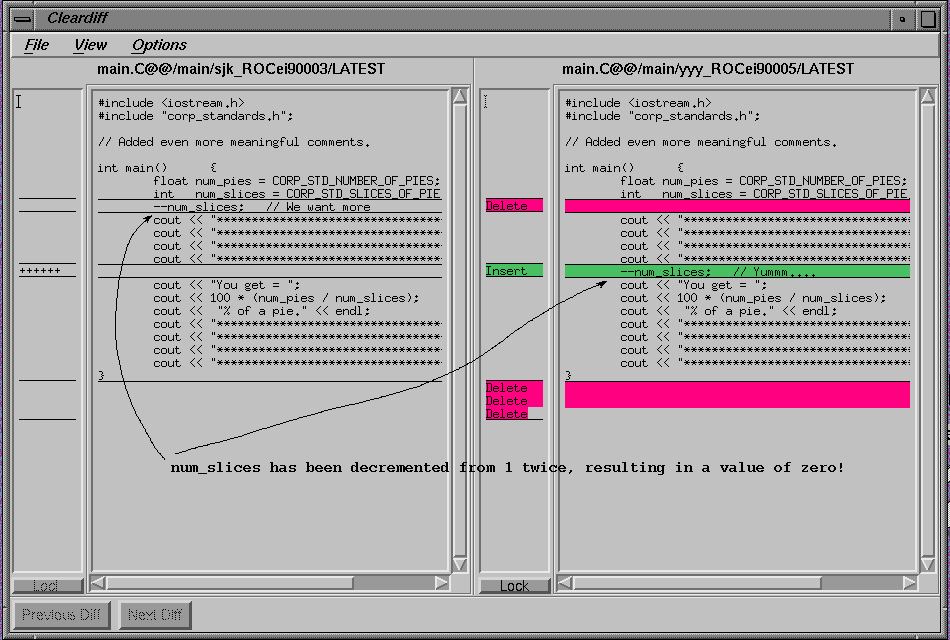
Task: Click the Next Diff button
Action: pyautogui.click(x=155, y=615)
